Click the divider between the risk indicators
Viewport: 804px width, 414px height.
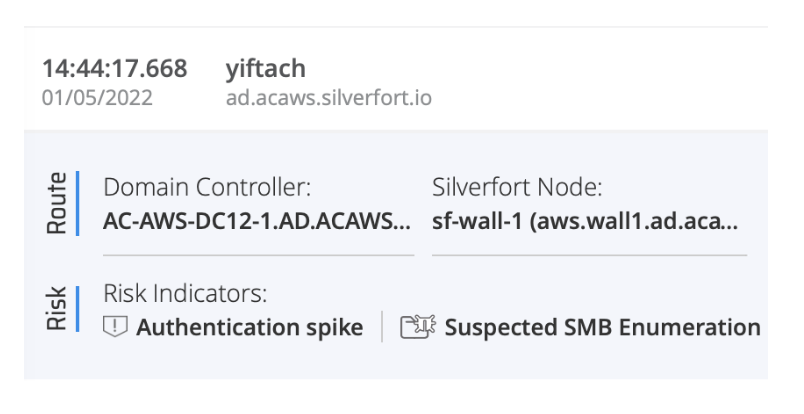click(382, 327)
